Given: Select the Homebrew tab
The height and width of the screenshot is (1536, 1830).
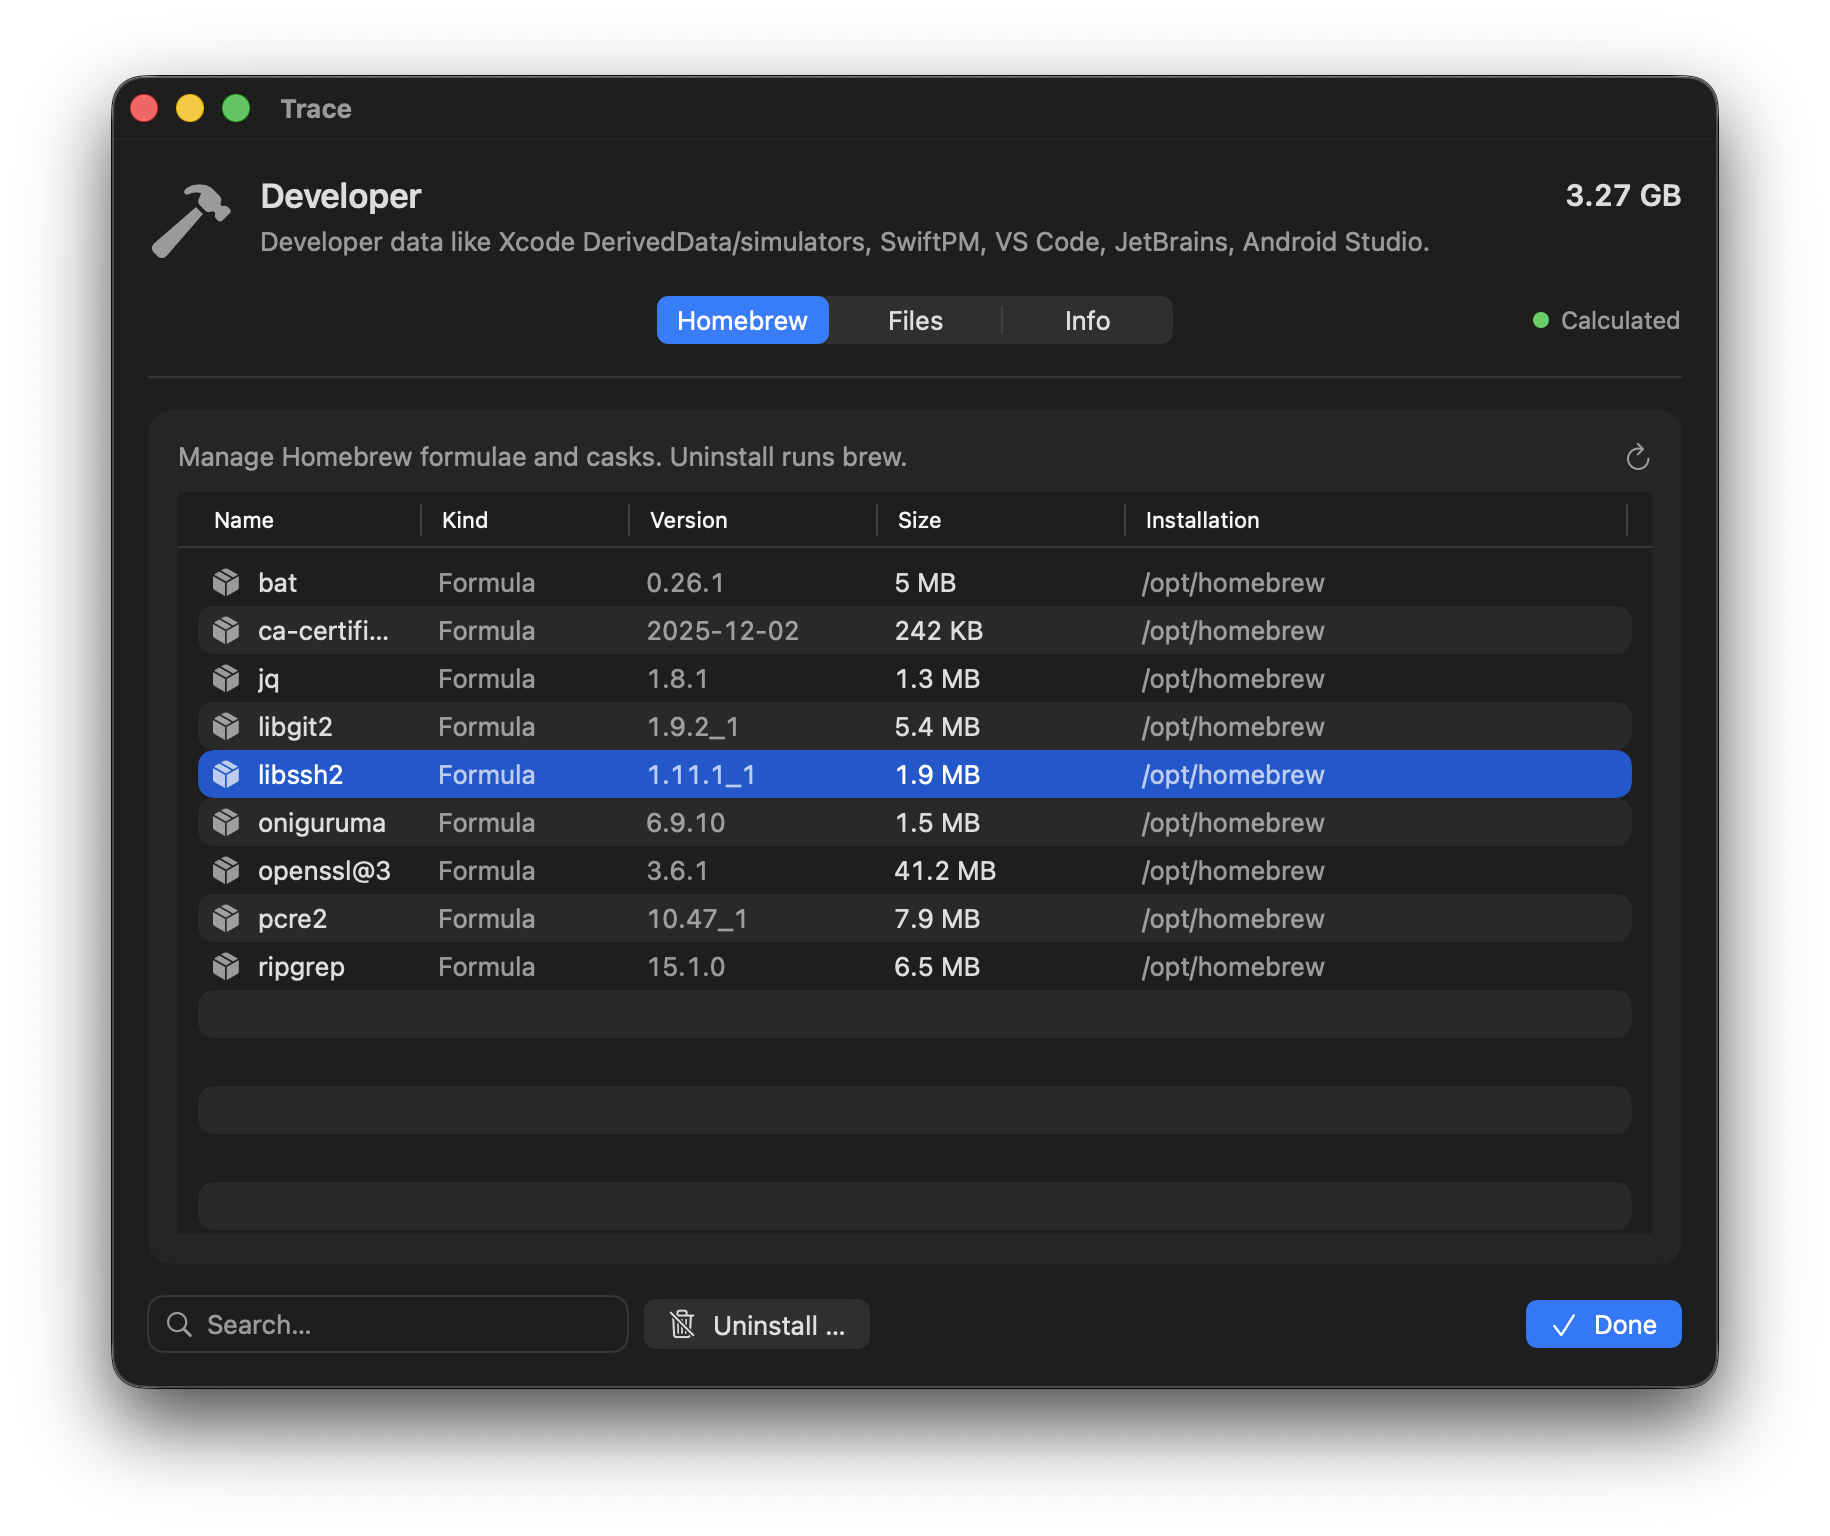Looking at the screenshot, I should tap(742, 320).
